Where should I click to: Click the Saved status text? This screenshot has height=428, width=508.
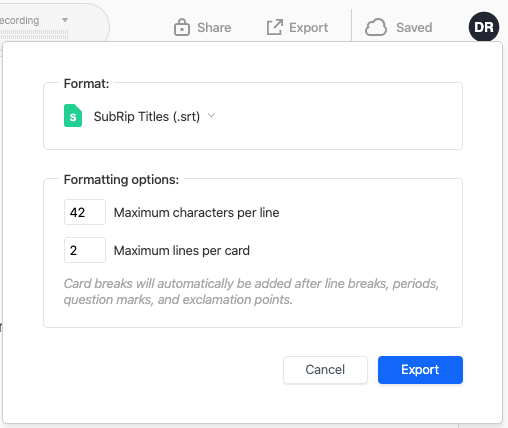[414, 27]
